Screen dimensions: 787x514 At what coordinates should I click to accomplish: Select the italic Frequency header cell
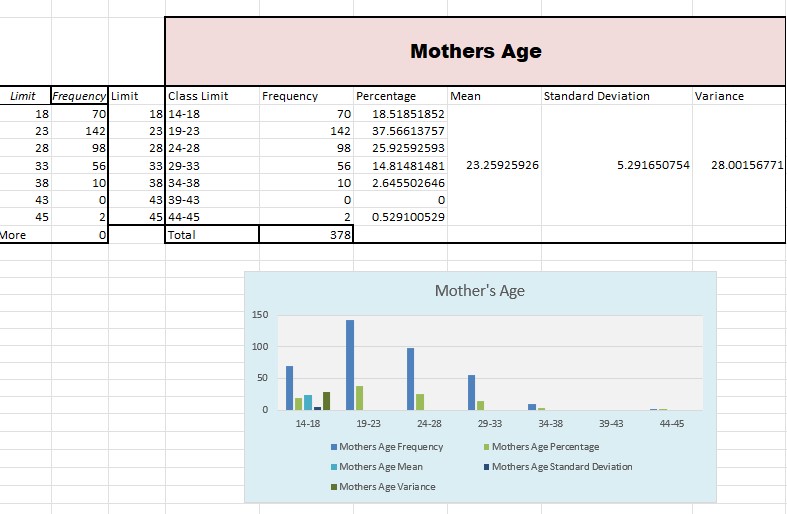click(79, 96)
